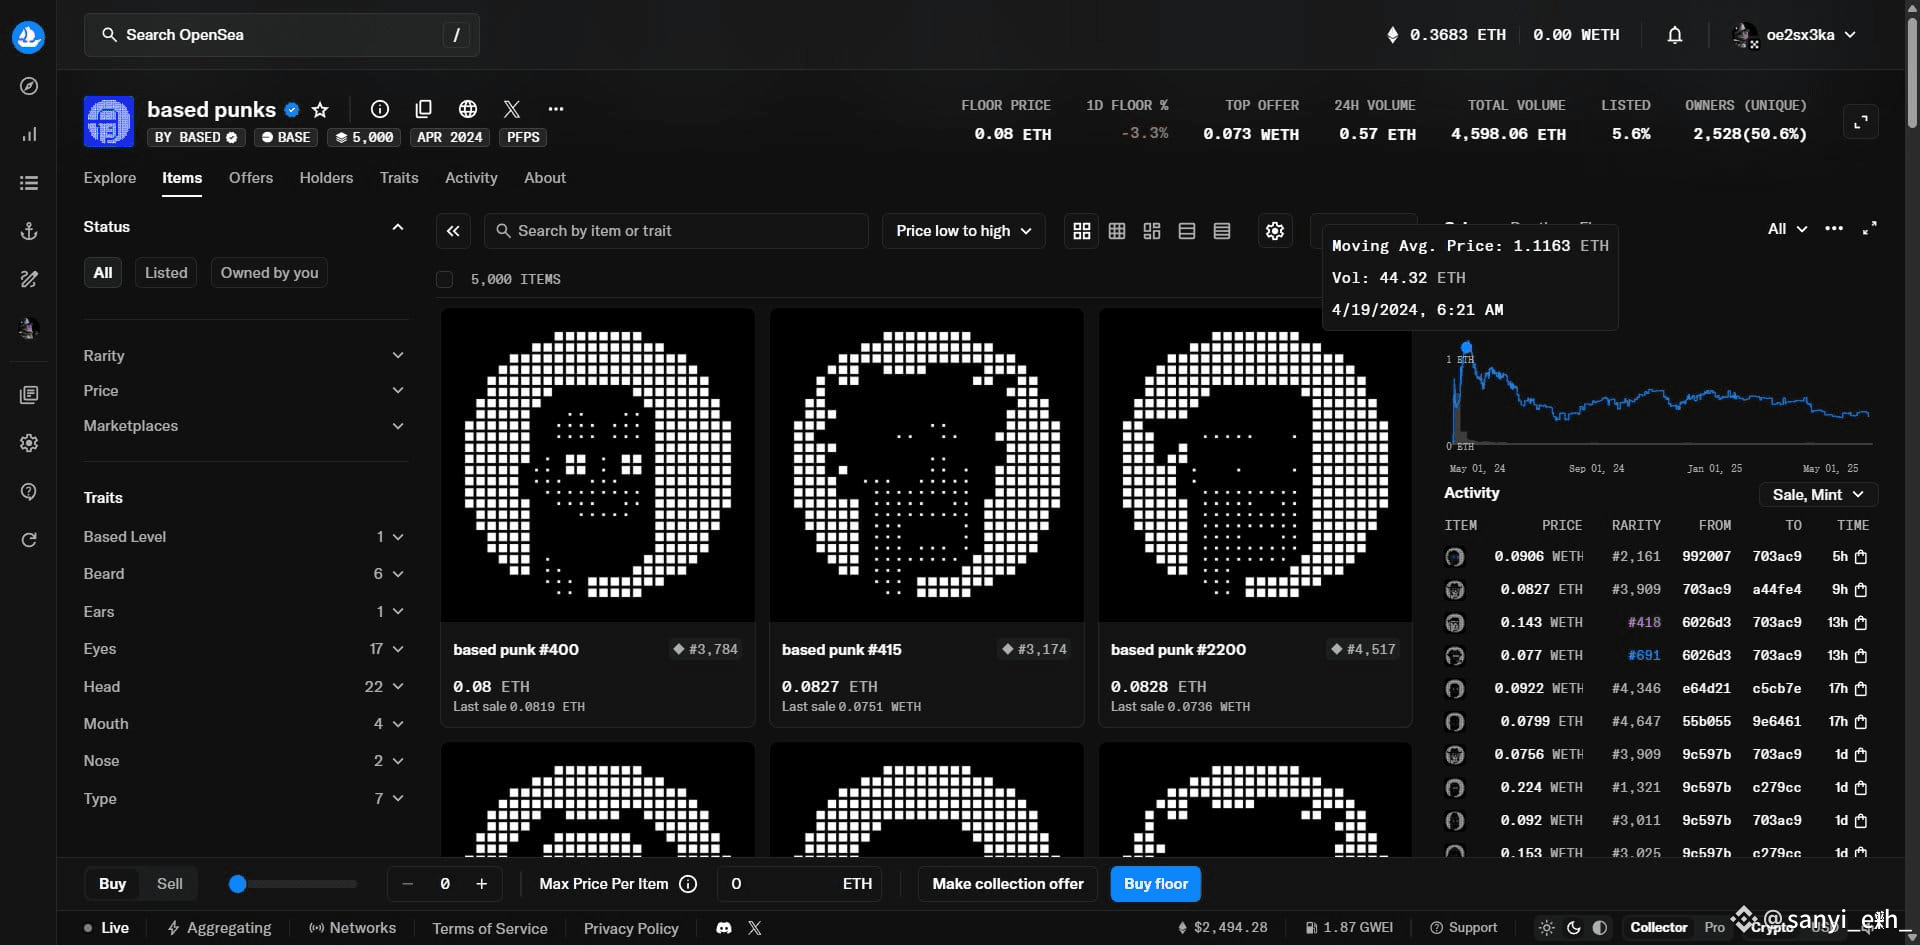The height and width of the screenshot is (945, 1920).
Task: Click Make collection offer button
Action: (x=1008, y=884)
